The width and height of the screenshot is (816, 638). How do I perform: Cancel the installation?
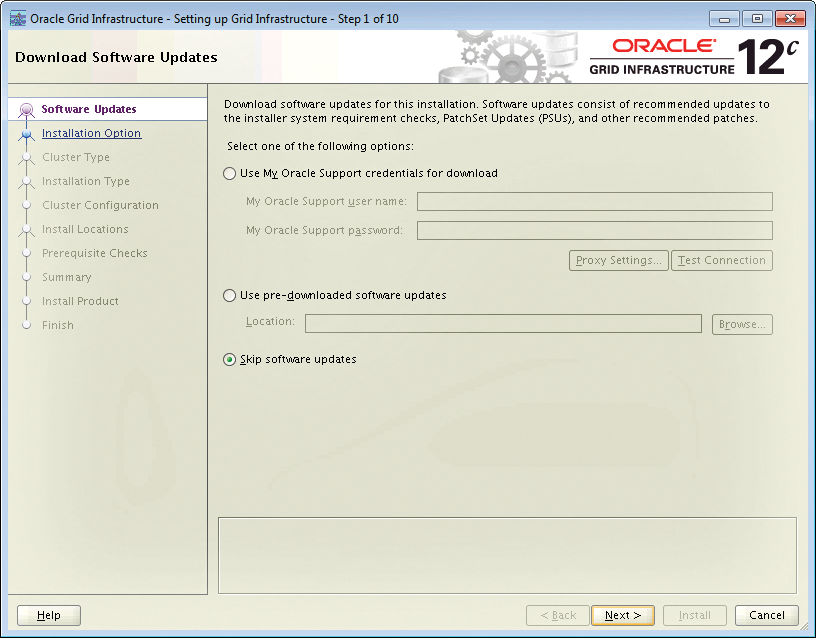tap(766, 615)
